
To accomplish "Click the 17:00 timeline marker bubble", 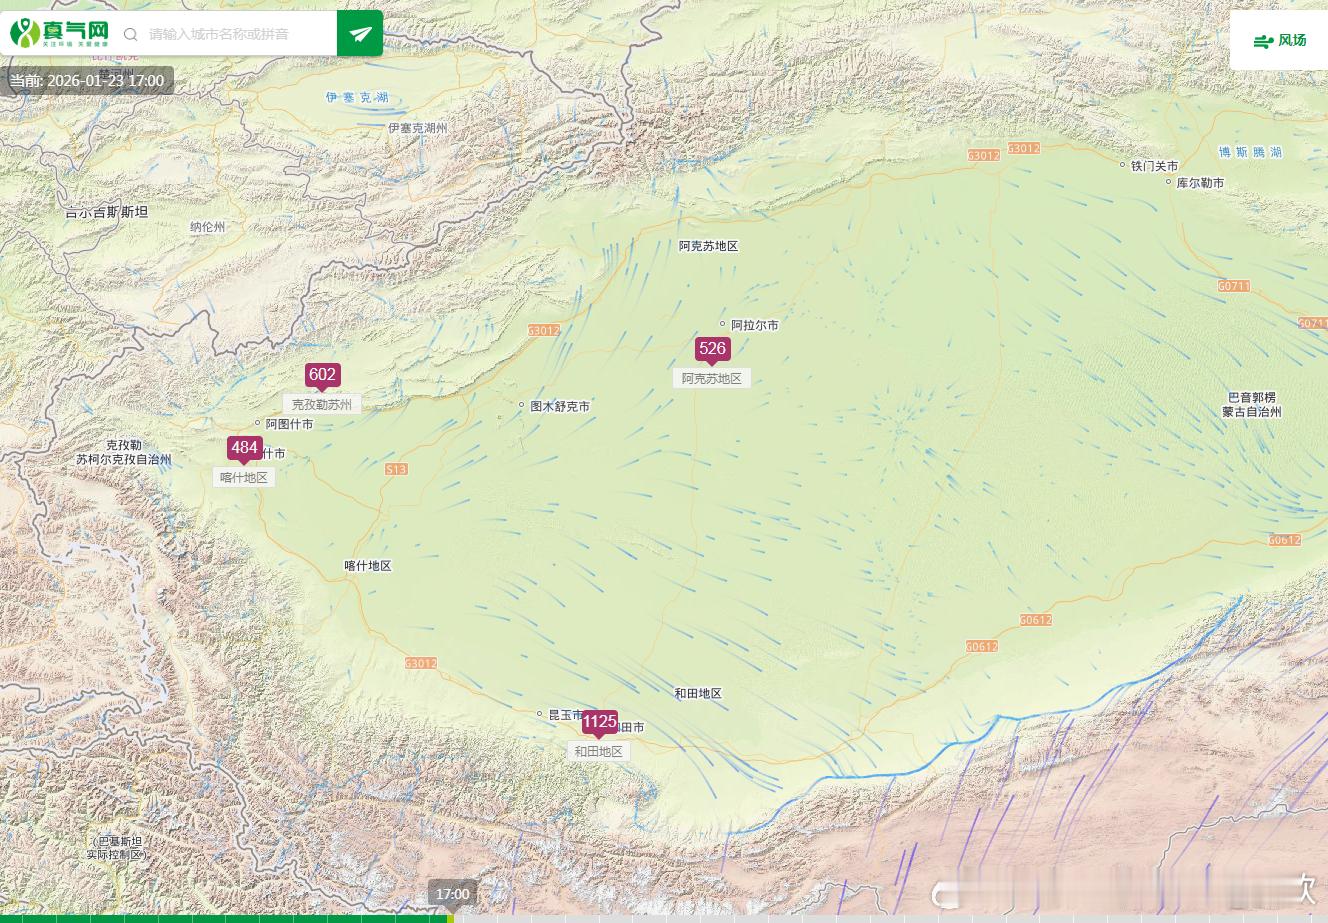I will point(453,894).
